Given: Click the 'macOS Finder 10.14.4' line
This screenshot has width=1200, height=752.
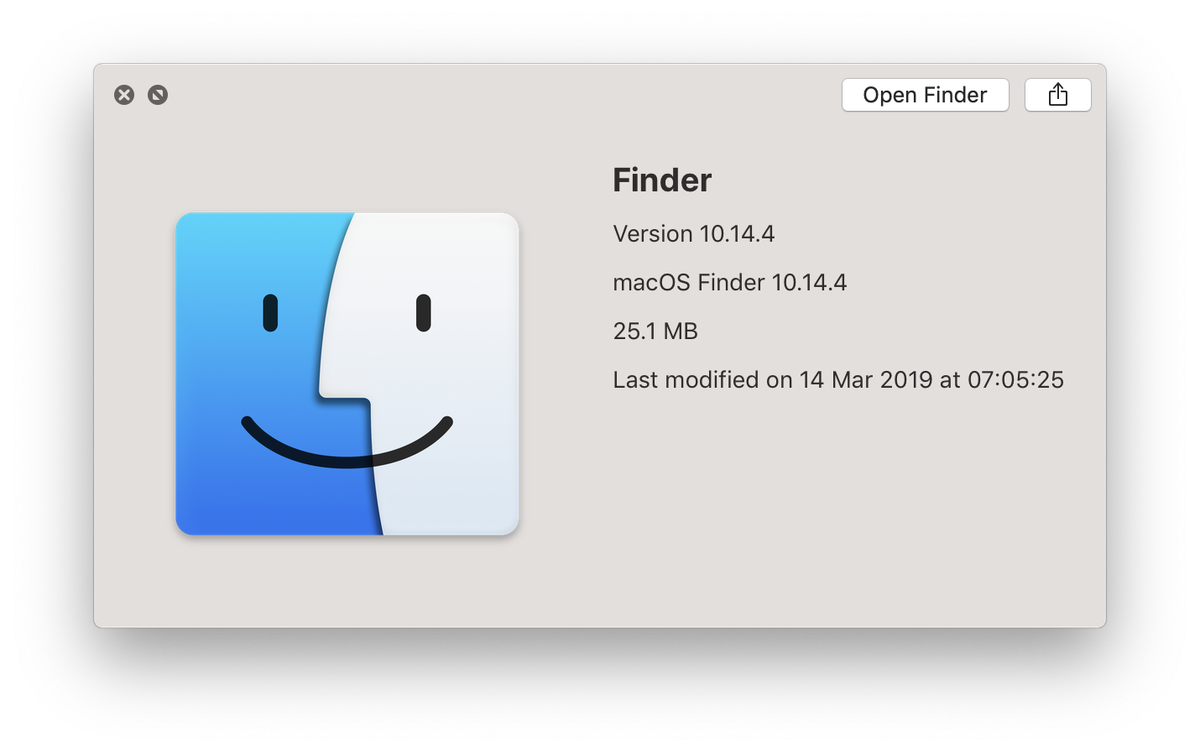Looking at the screenshot, I should point(730,283).
